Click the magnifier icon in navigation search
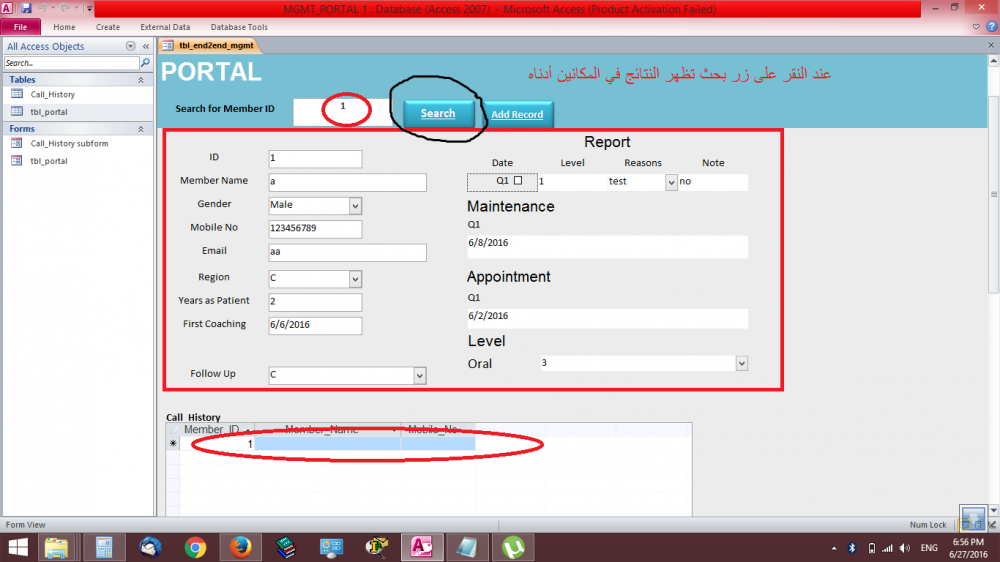This screenshot has height=562, width=1000. pos(145,63)
